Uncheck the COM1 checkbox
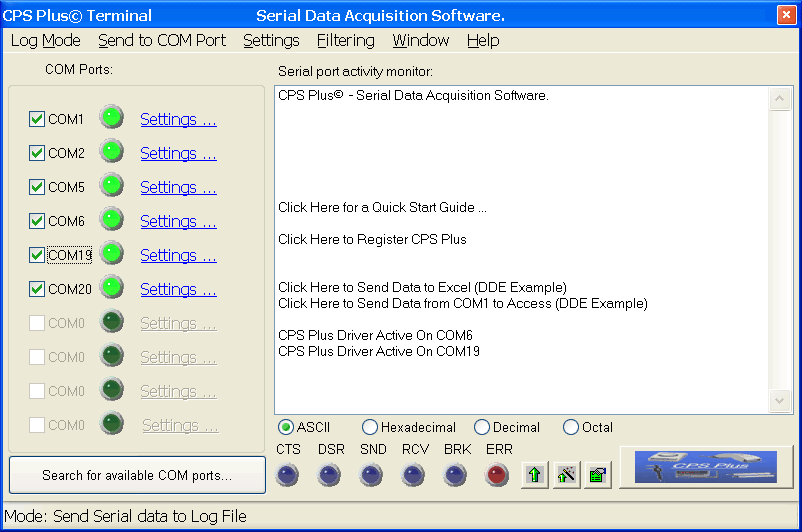This screenshot has width=802, height=532. [x=37, y=119]
